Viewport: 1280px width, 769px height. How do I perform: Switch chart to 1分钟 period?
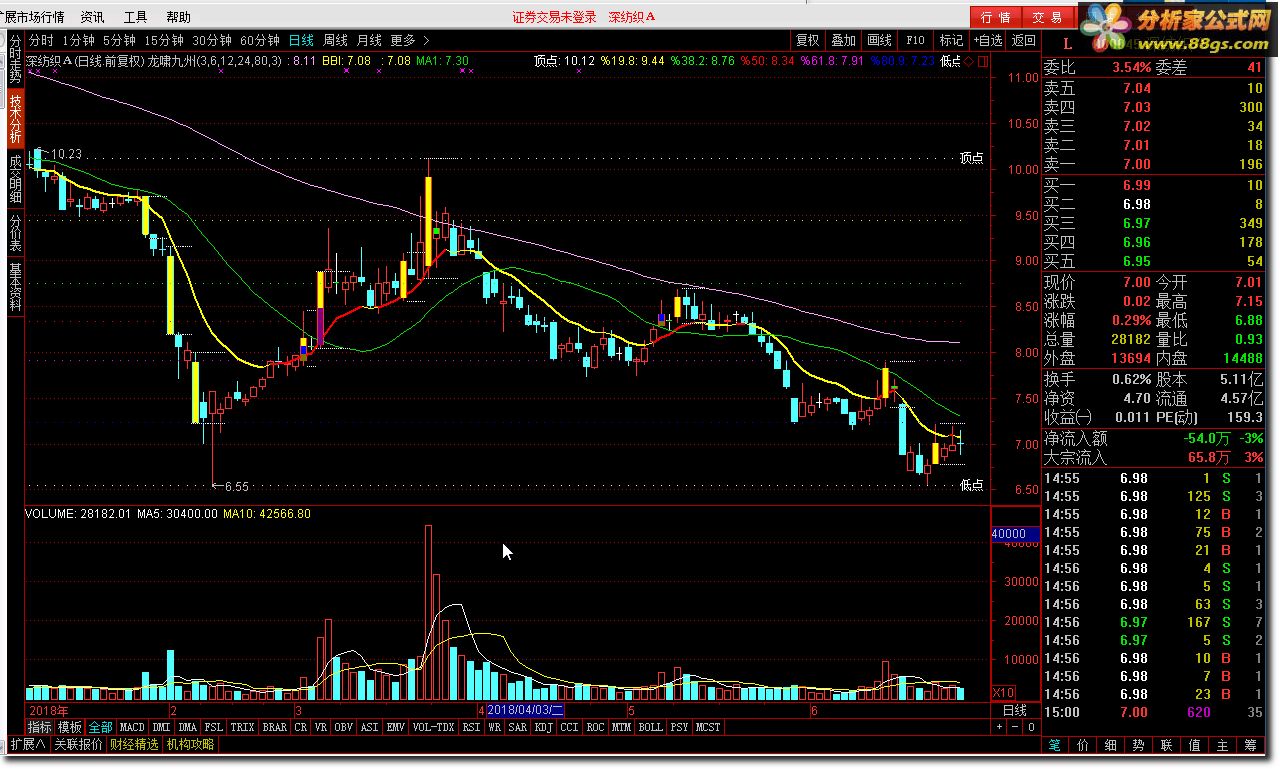pyautogui.click(x=78, y=40)
